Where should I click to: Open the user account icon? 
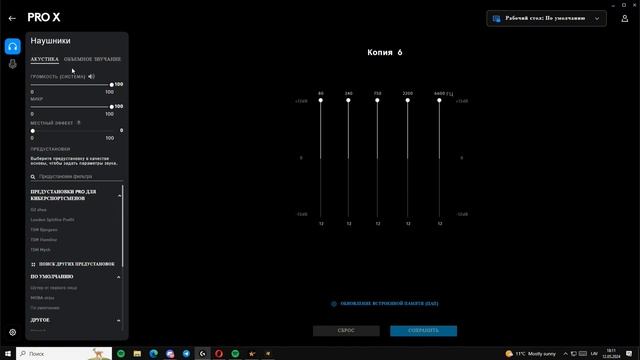point(624,18)
